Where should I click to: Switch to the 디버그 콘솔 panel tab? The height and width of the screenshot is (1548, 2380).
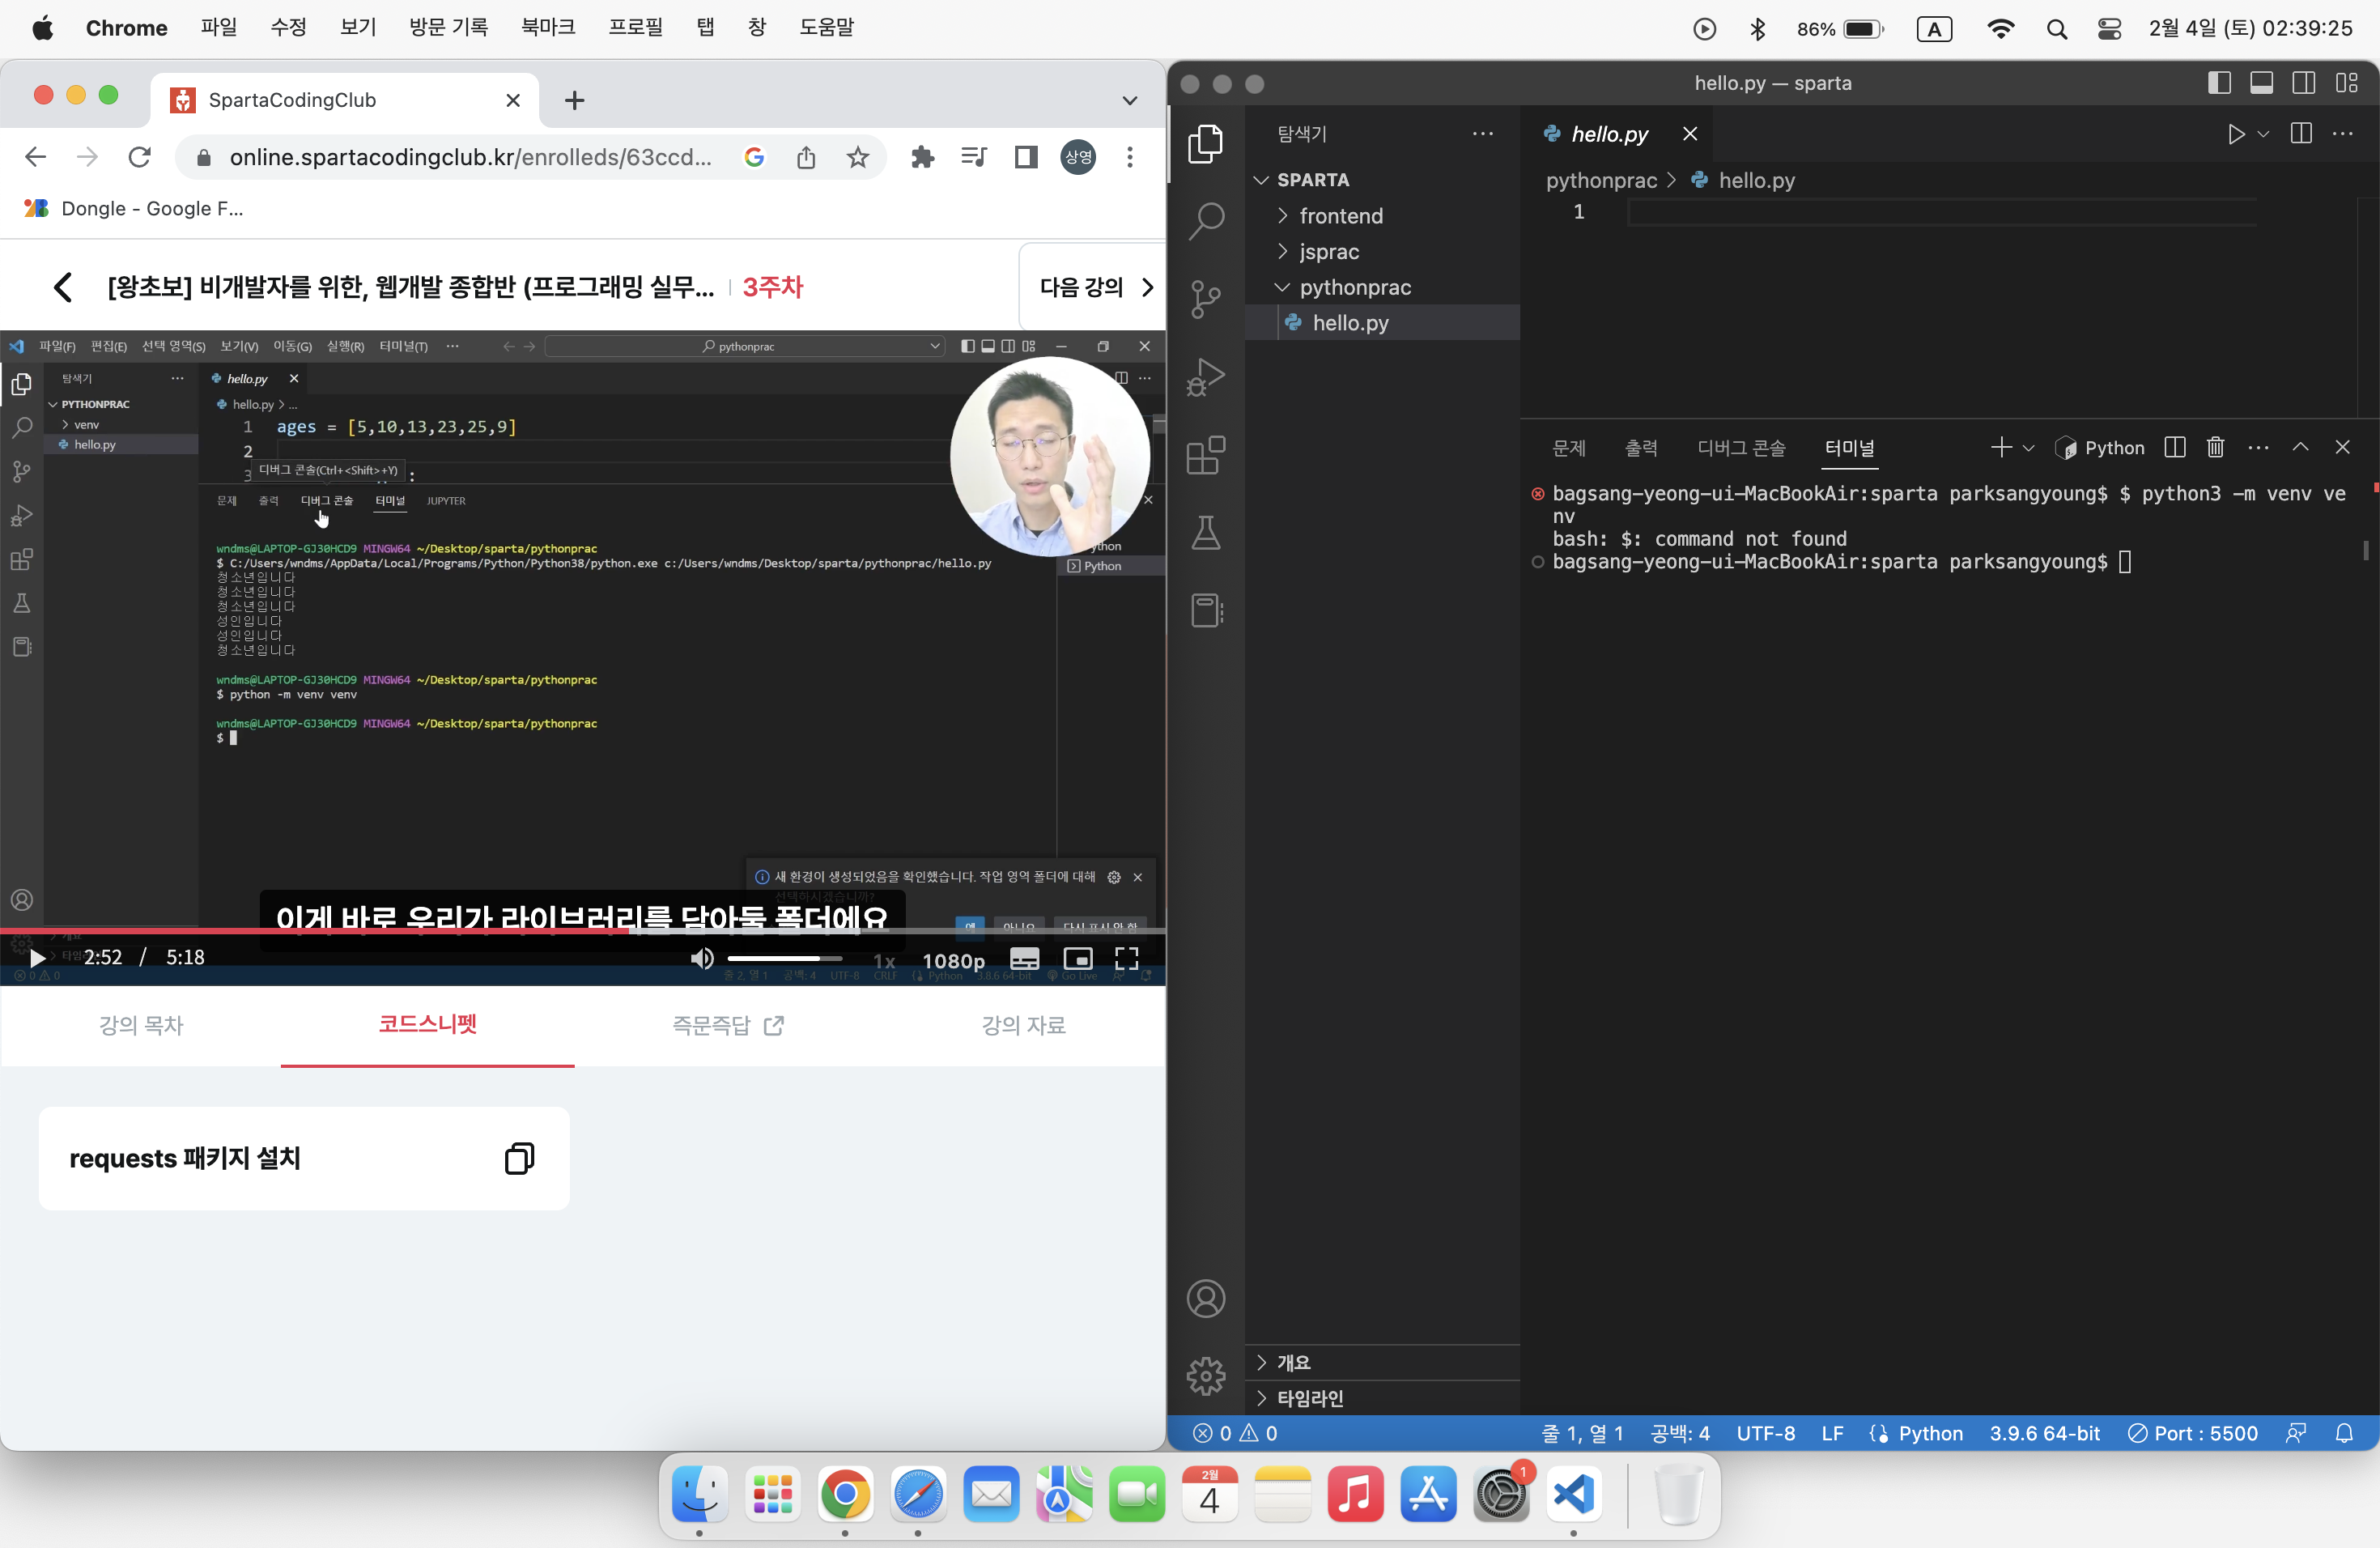point(1741,447)
